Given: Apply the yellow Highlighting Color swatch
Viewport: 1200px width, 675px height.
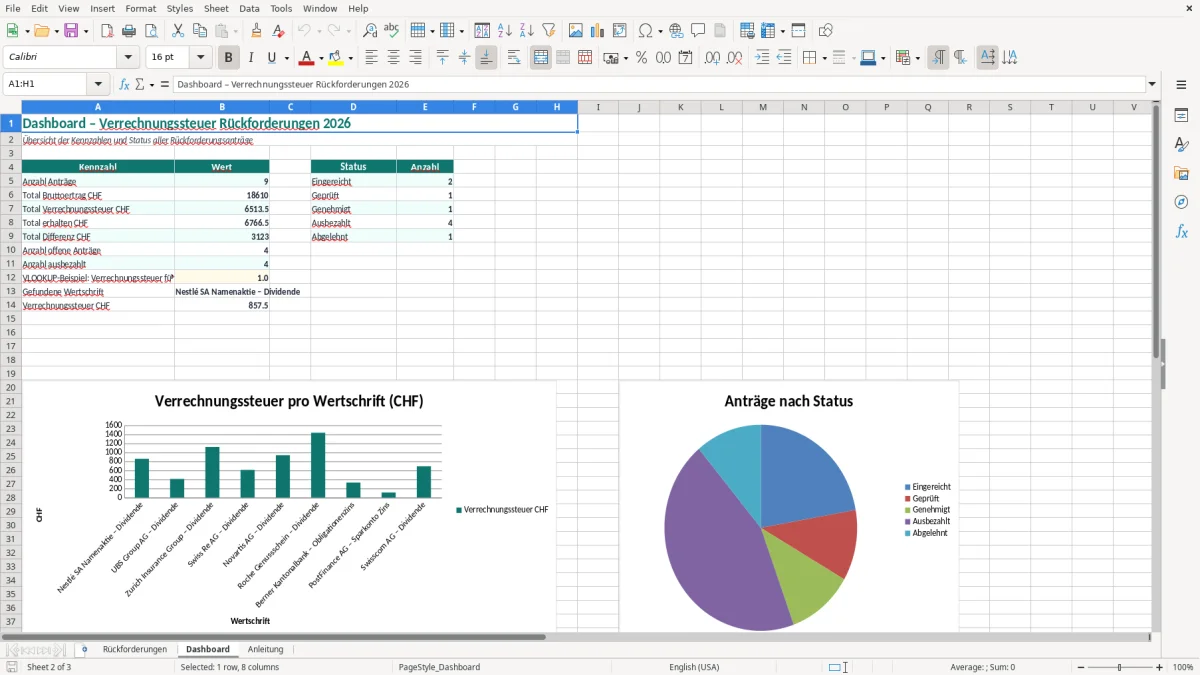Looking at the screenshot, I should pos(336,58).
